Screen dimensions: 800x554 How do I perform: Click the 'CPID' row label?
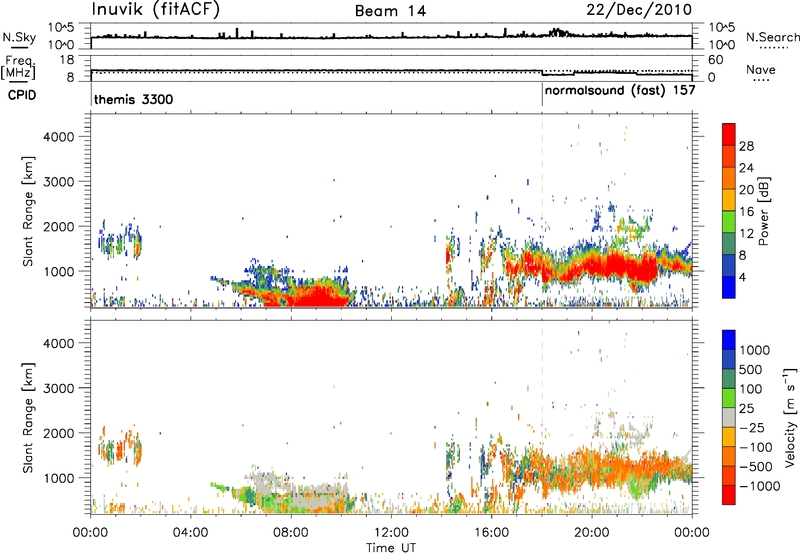tap(21, 95)
